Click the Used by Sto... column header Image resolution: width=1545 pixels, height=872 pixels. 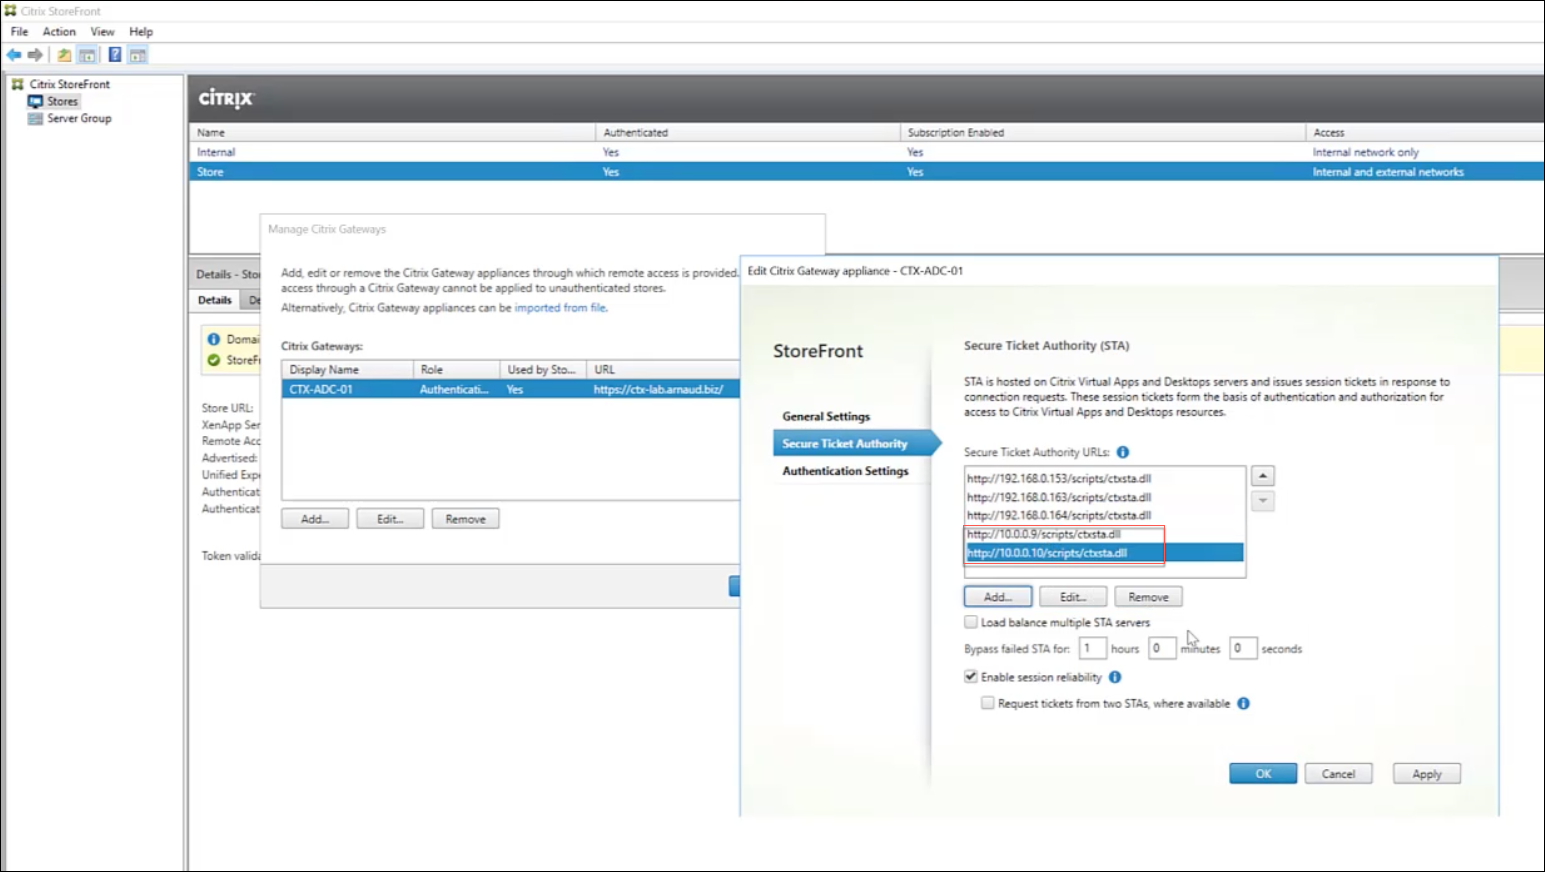[x=543, y=369]
